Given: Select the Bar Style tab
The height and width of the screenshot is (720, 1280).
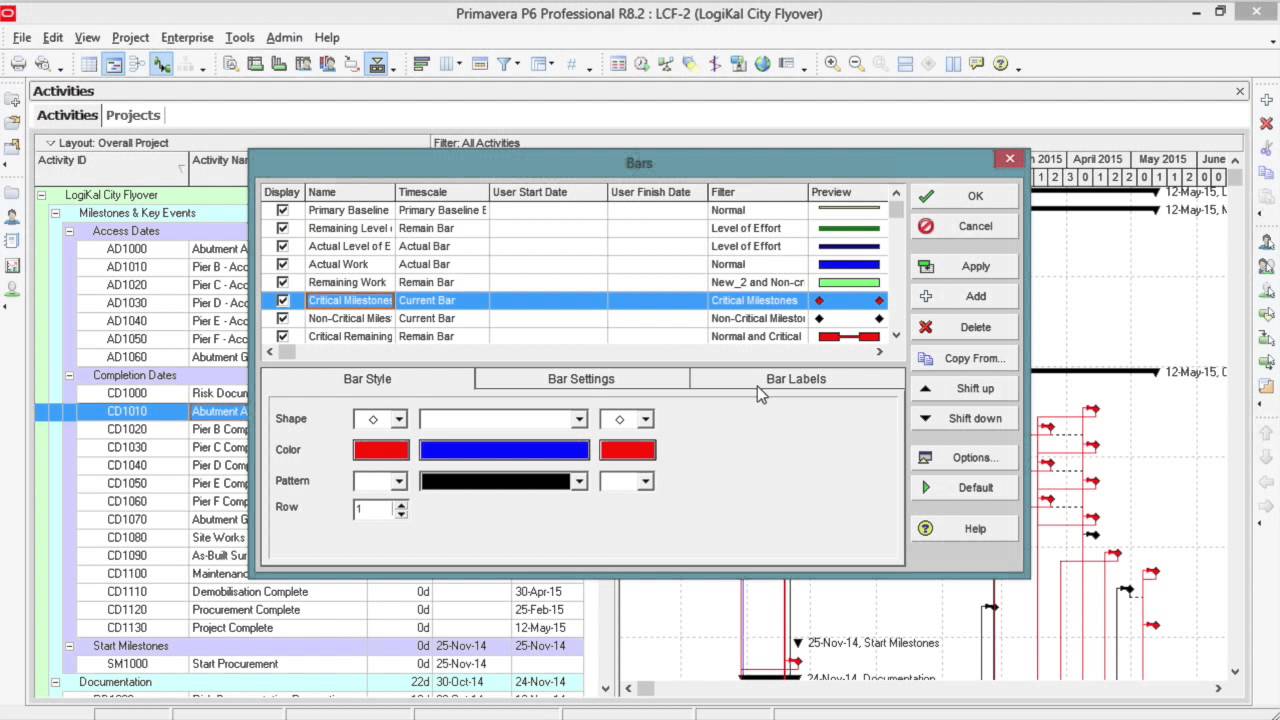Looking at the screenshot, I should point(367,379).
